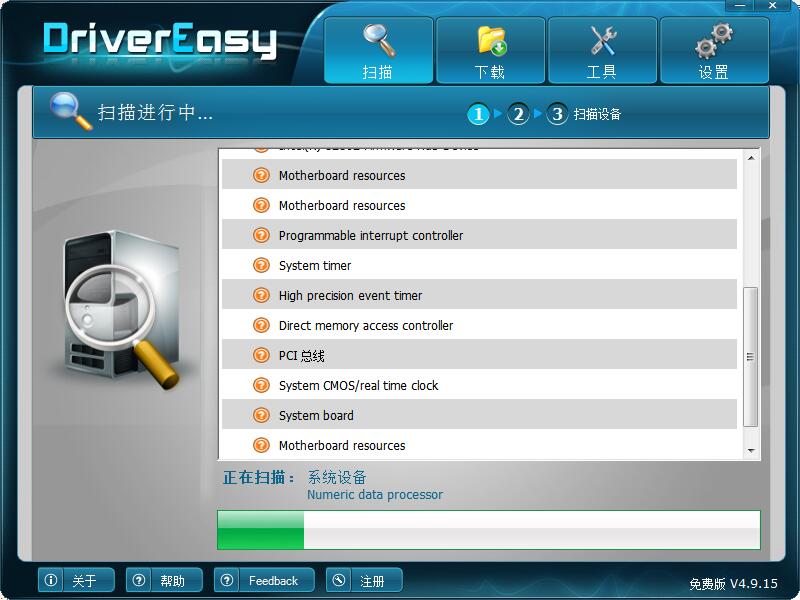The width and height of the screenshot is (800, 600).
Task: Select Programmable interrupt controller row
Action: point(479,235)
